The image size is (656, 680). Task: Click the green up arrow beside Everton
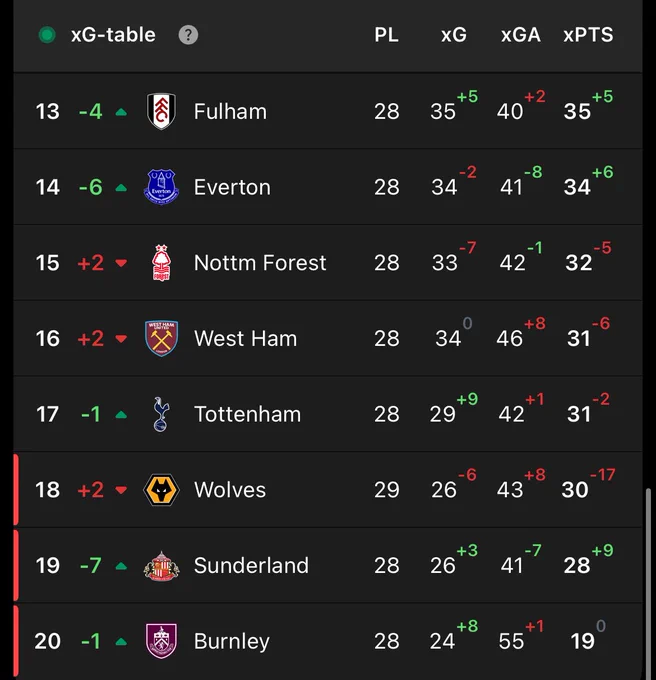(121, 188)
